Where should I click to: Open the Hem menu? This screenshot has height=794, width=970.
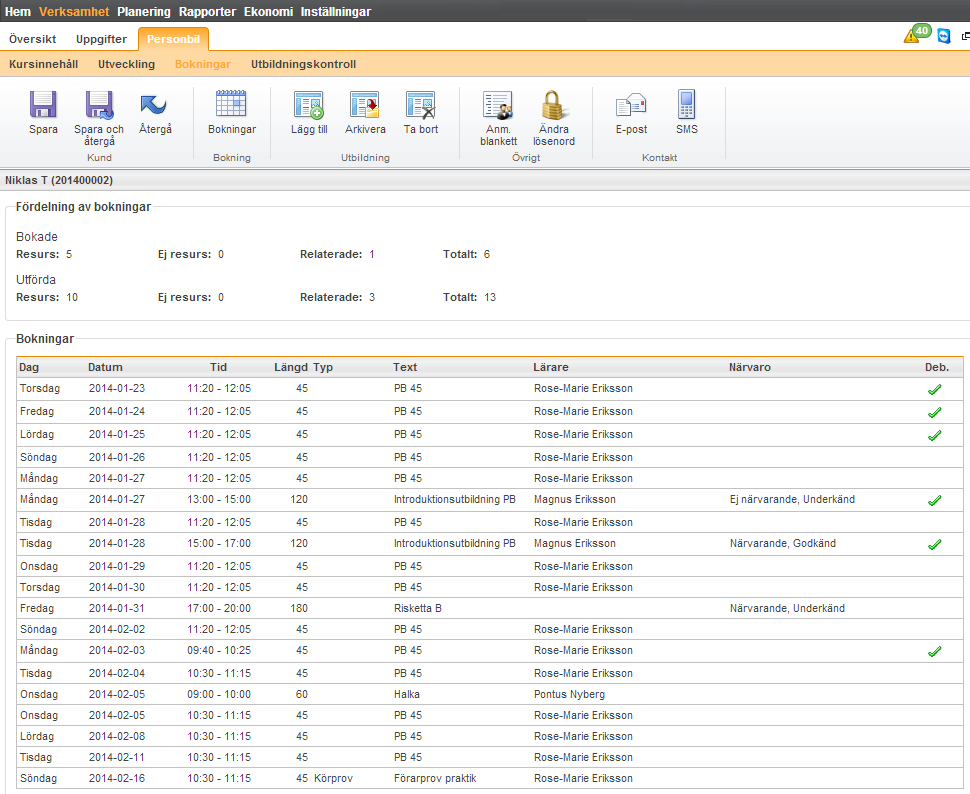pyautogui.click(x=18, y=12)
